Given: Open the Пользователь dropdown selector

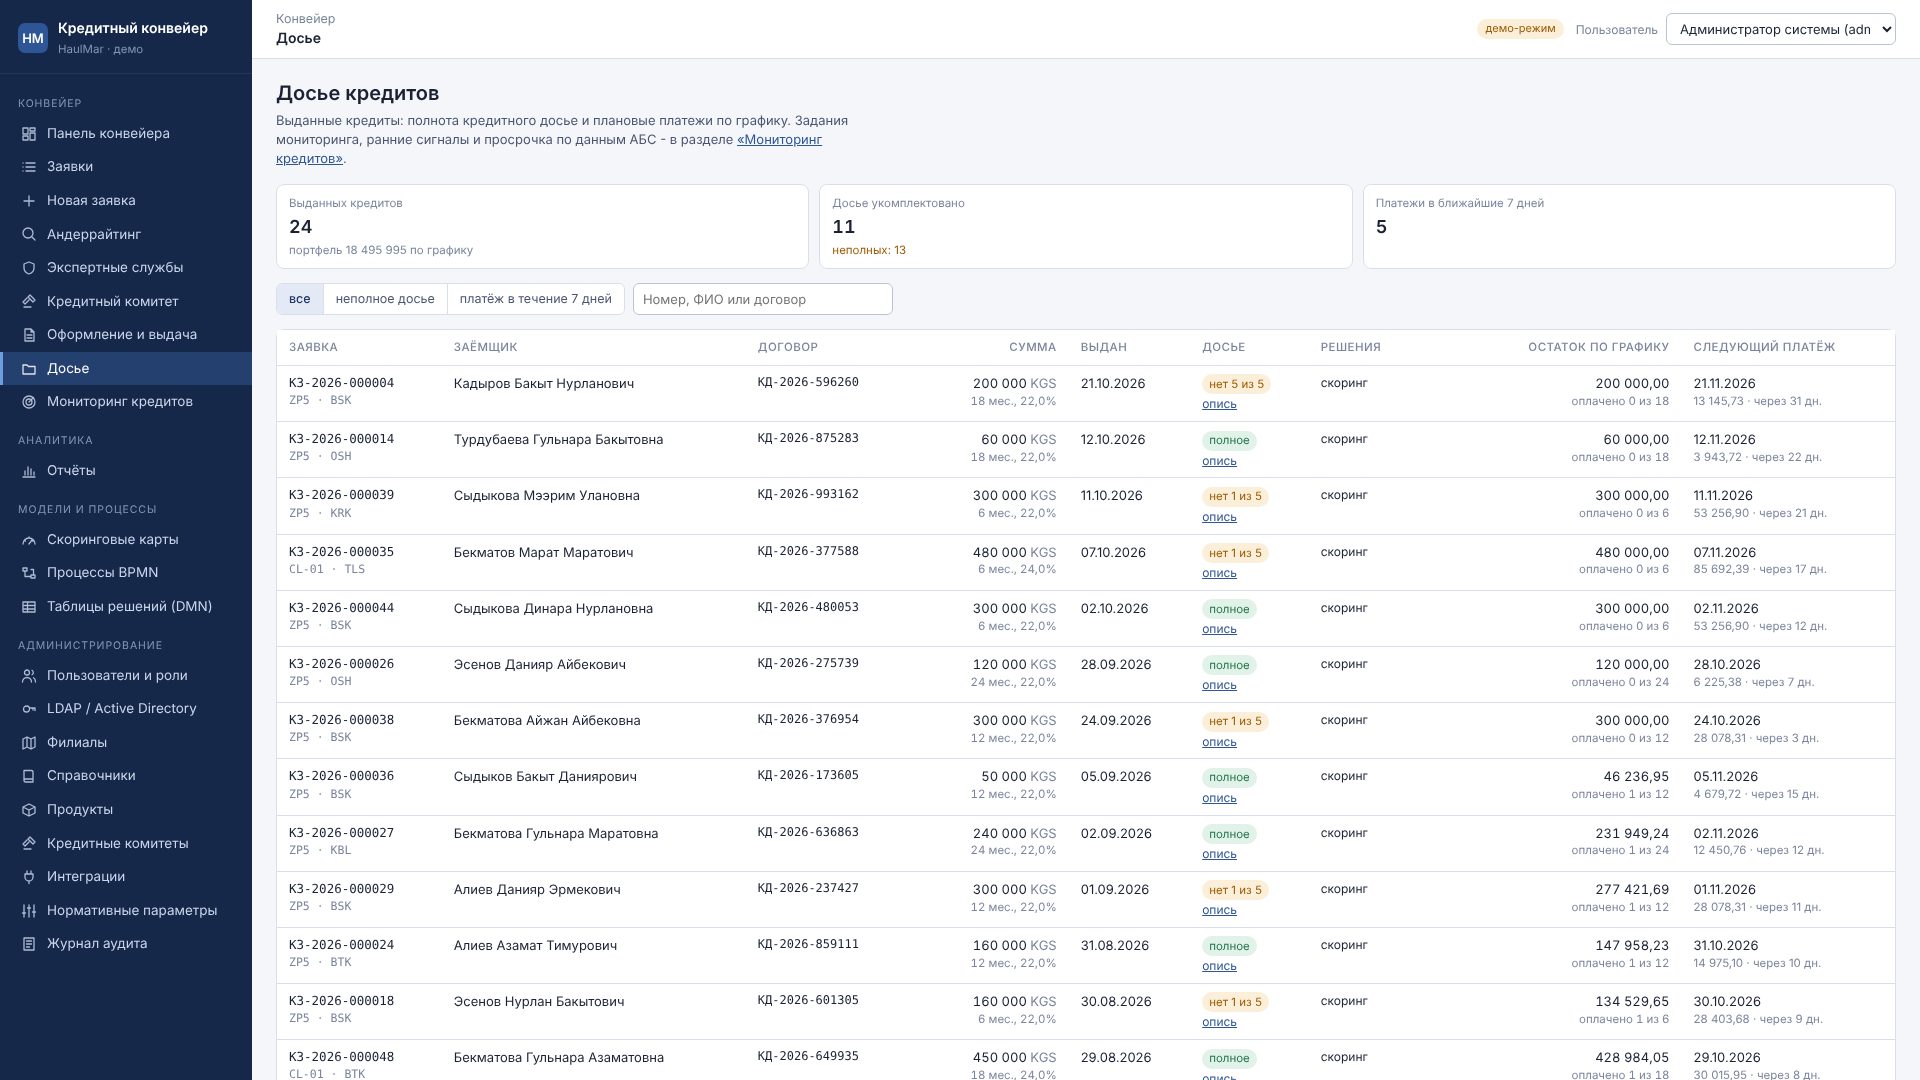Looking at the screenshot, I should tap(1780, 29).
